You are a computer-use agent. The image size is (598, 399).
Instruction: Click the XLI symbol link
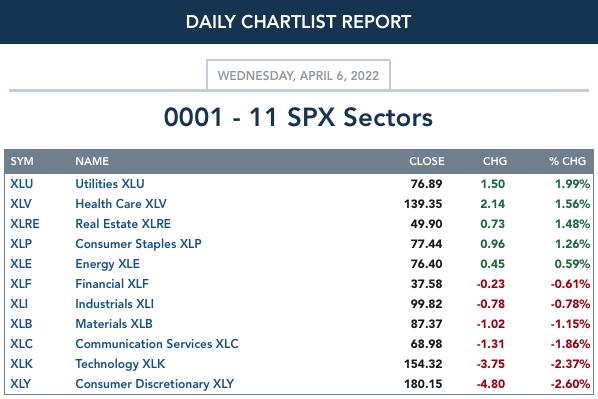tap(19, 304)
